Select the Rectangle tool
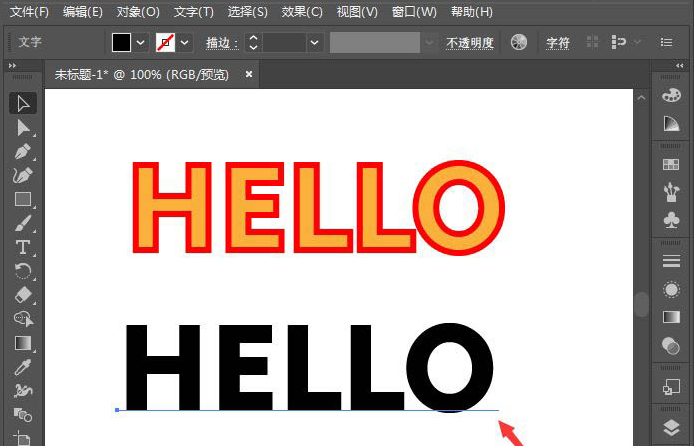The image size is (694, 446). tap(23, 199)
